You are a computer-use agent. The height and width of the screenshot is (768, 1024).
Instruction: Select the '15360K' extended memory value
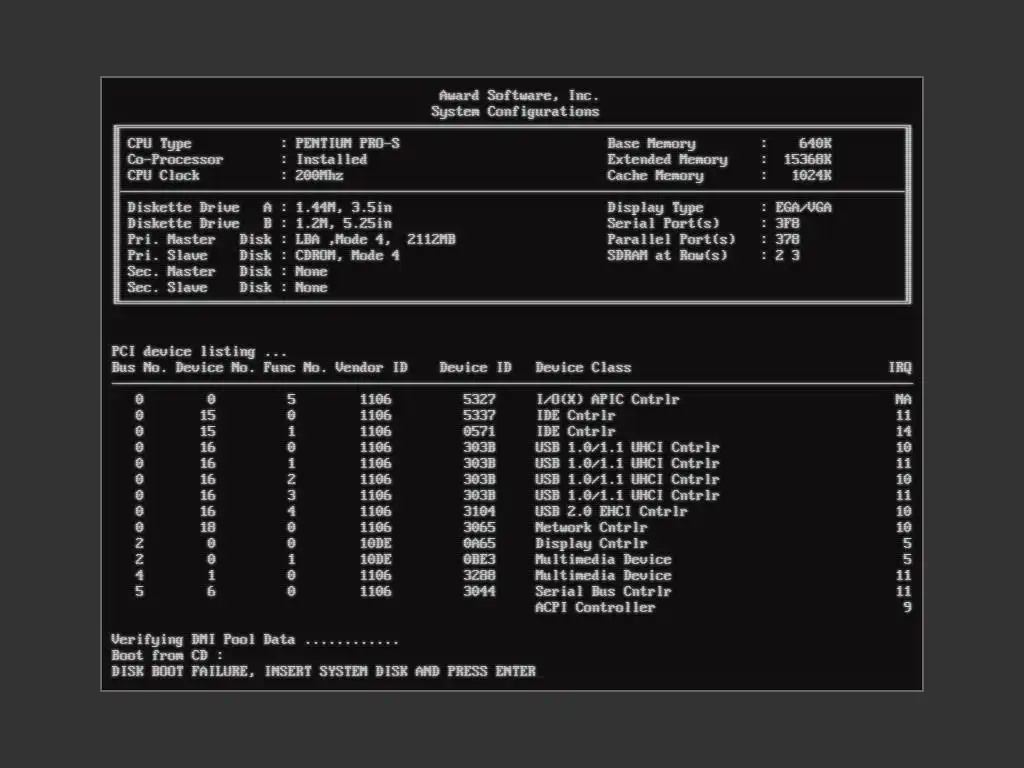tap(808, 159)
